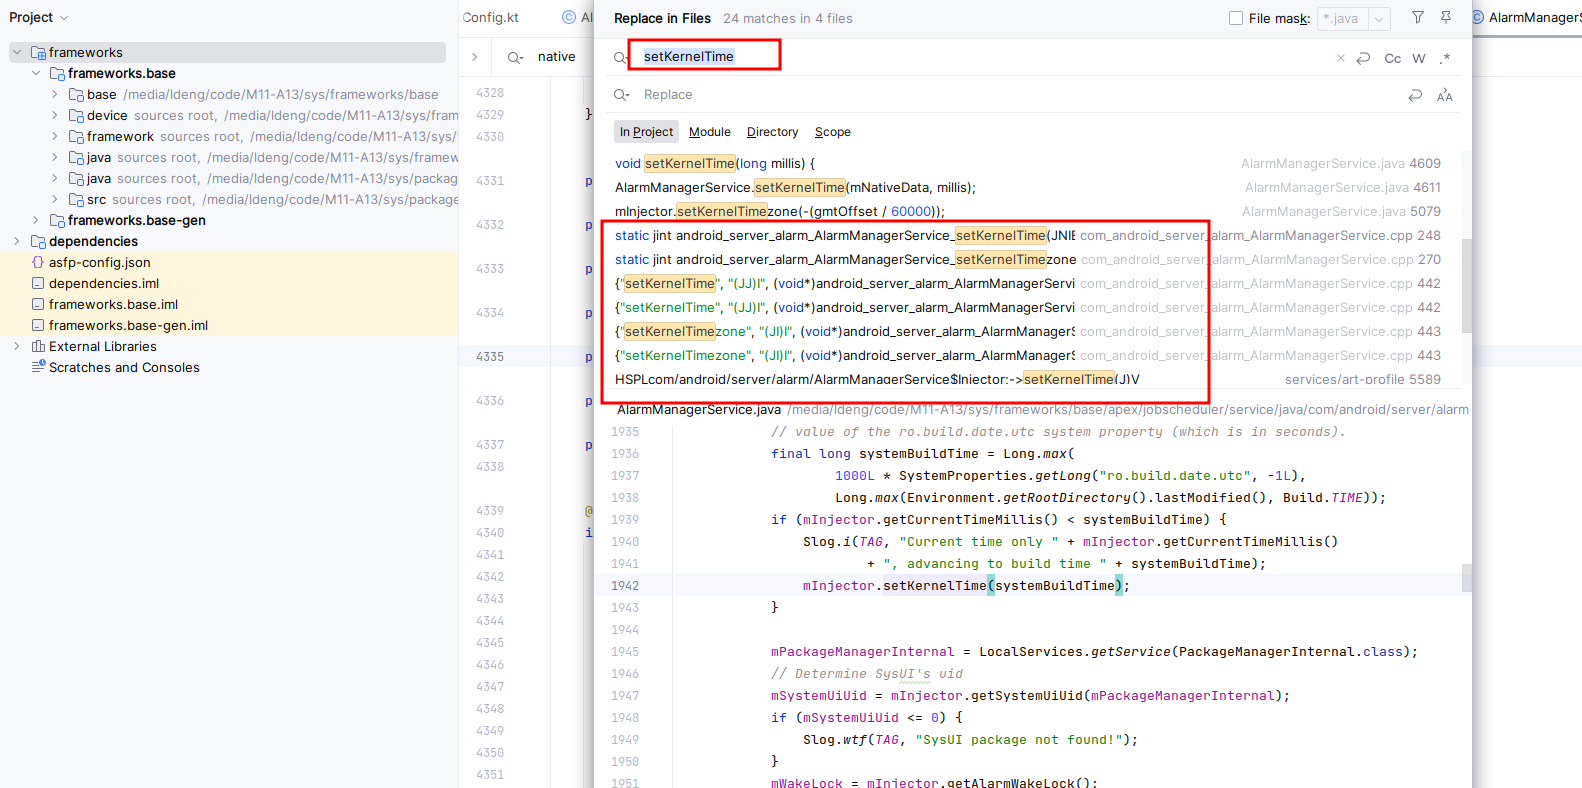Expand the base folder node

pos(55,94)
